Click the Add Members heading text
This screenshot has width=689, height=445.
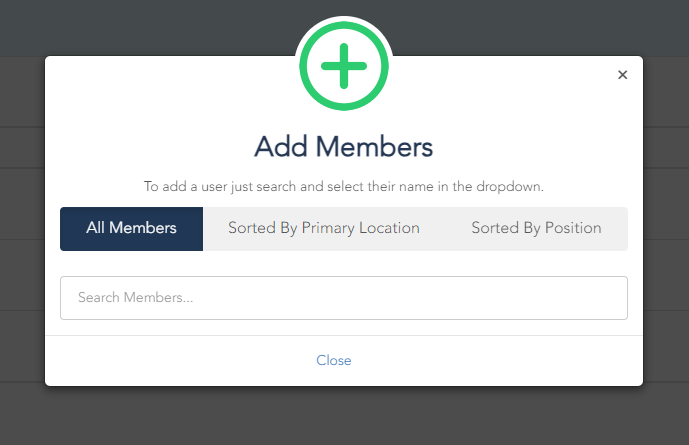[x=344, y=147]
